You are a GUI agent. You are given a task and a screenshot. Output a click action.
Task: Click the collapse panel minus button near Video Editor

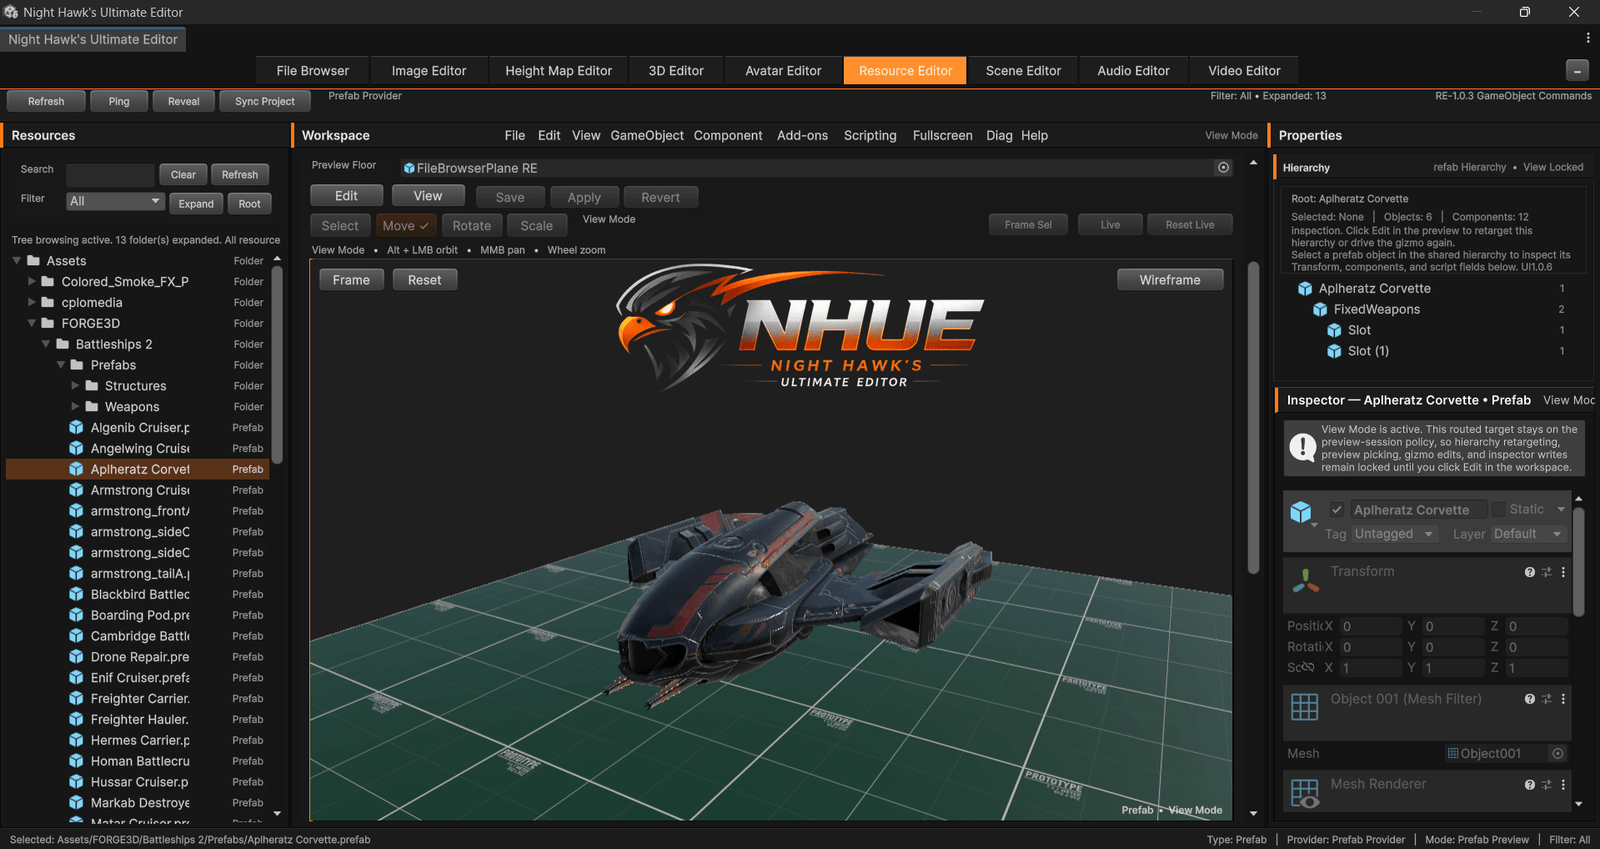pos(1577,71)
